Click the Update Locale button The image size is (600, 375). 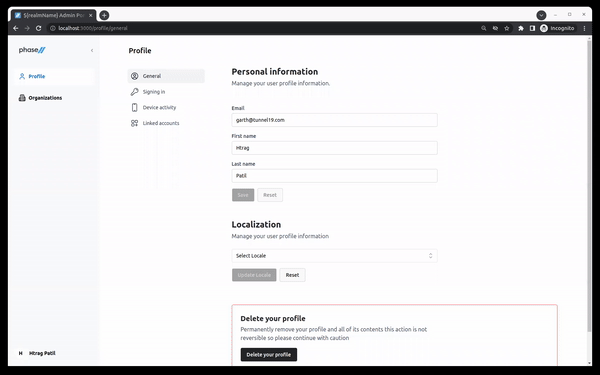[x=254, y=275]
